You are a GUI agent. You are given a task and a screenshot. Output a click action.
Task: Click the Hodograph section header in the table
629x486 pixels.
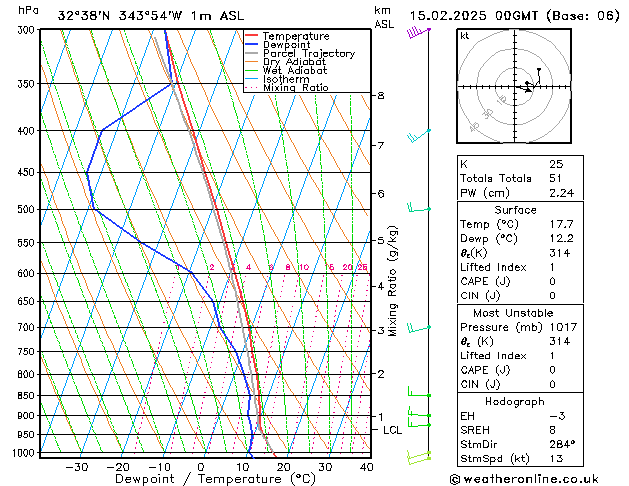pos(514,401)
